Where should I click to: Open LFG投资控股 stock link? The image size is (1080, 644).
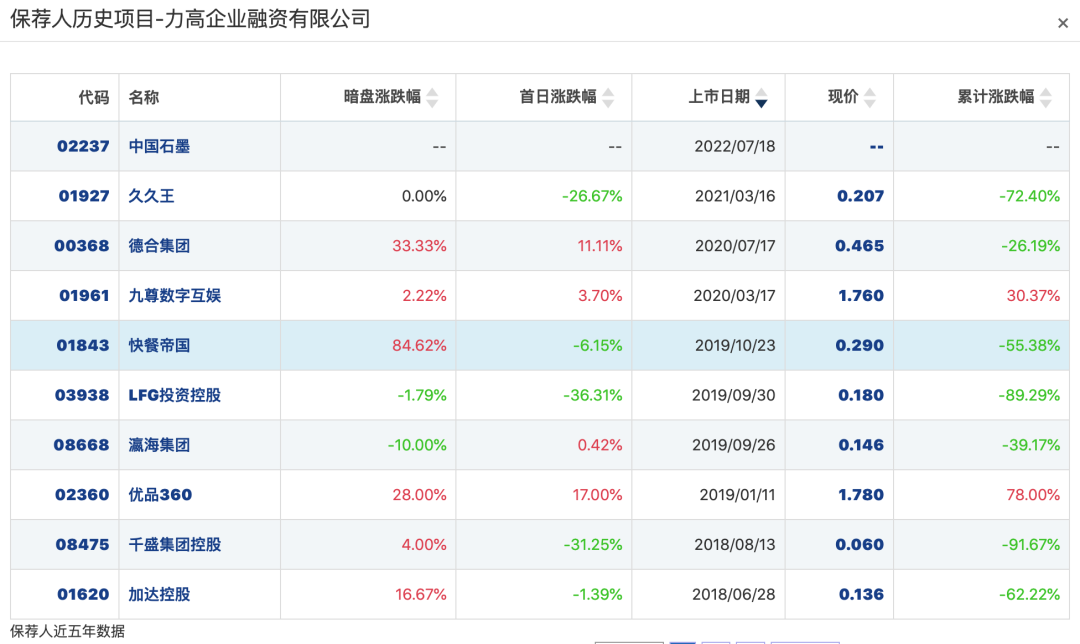175,395
